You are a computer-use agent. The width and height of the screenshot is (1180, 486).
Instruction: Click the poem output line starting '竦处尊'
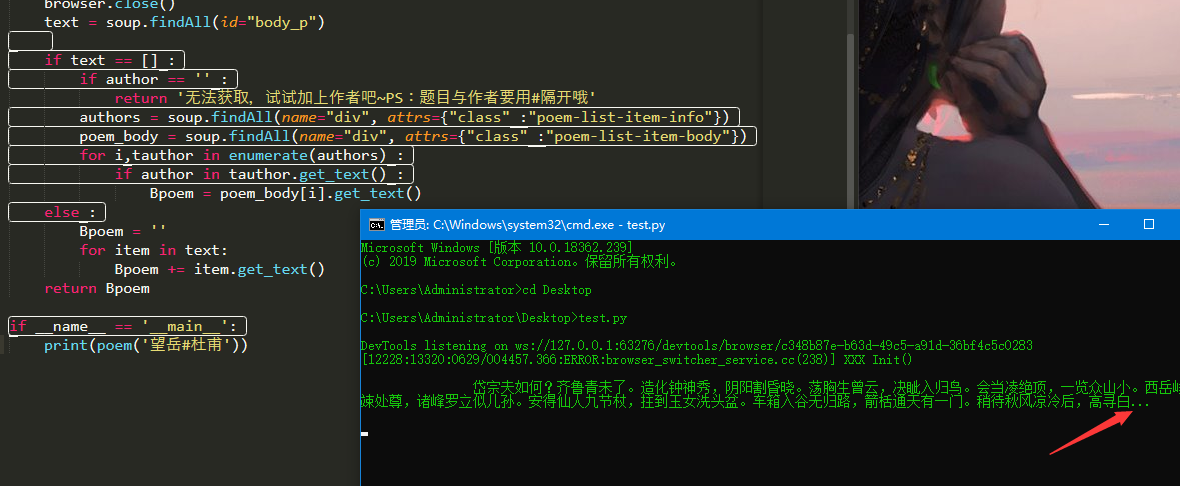(x=756, y=402)
